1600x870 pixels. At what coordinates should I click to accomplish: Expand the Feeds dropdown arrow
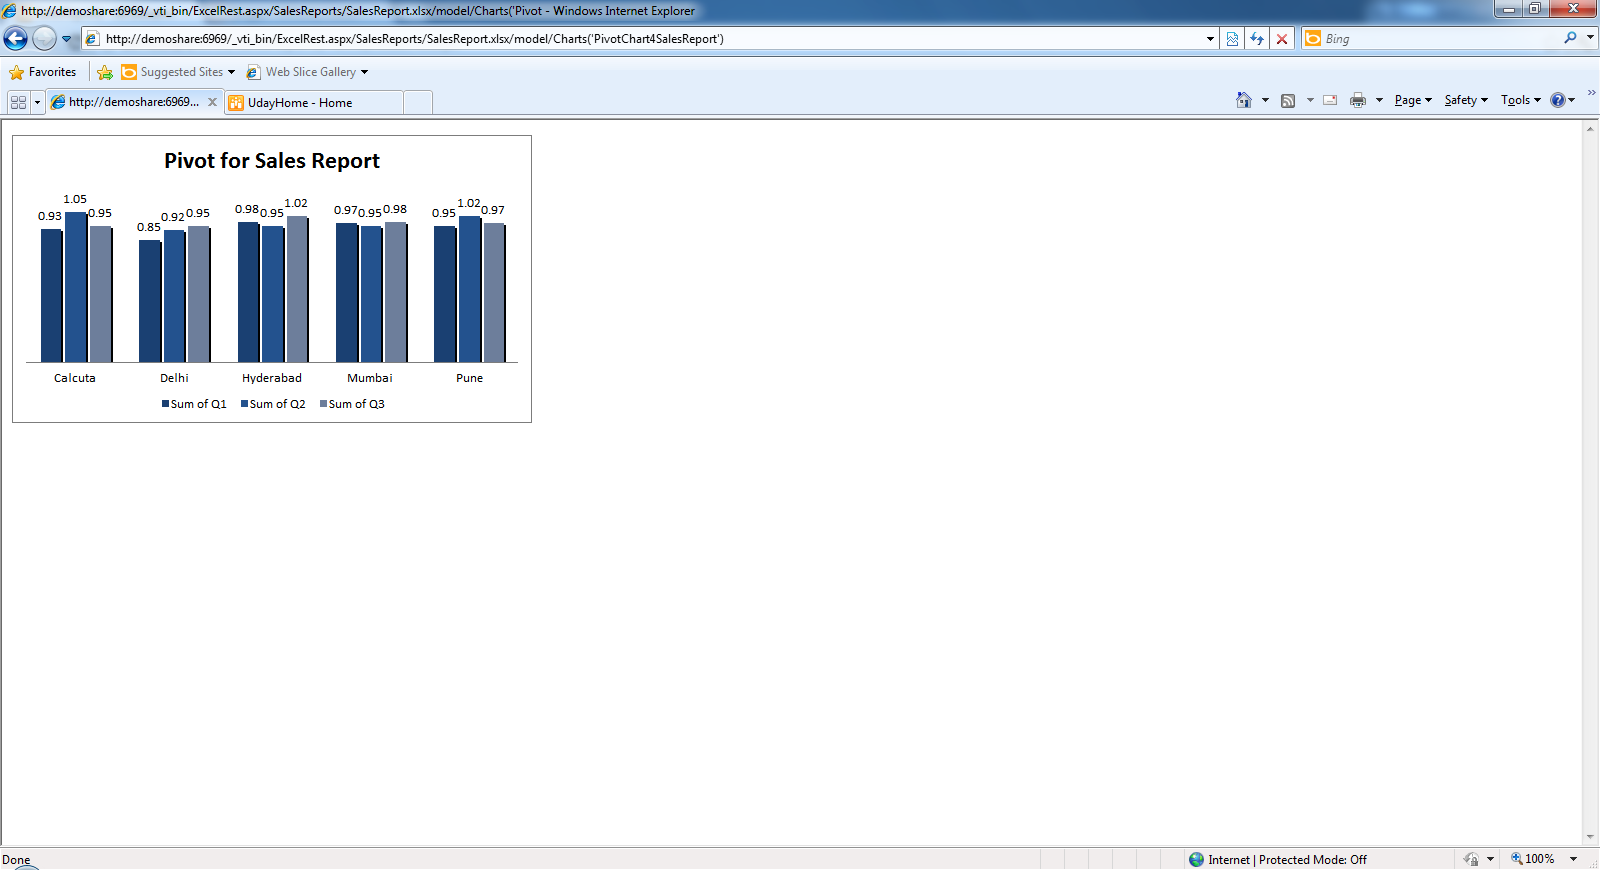tap(1310, 100)
